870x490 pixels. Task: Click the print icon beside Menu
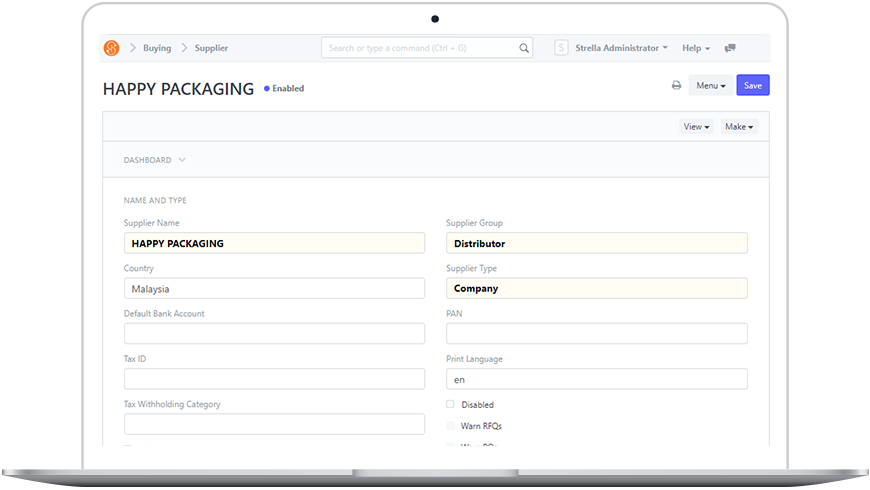coord(676,86)
